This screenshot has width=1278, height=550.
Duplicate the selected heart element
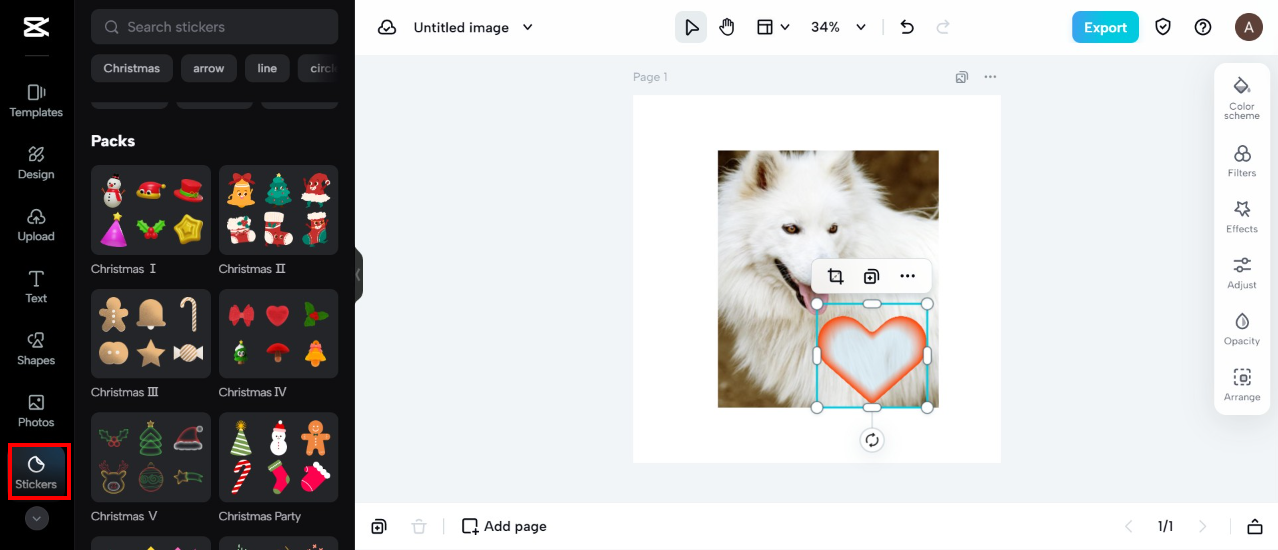pyautogui.click(x=871, y=277)
